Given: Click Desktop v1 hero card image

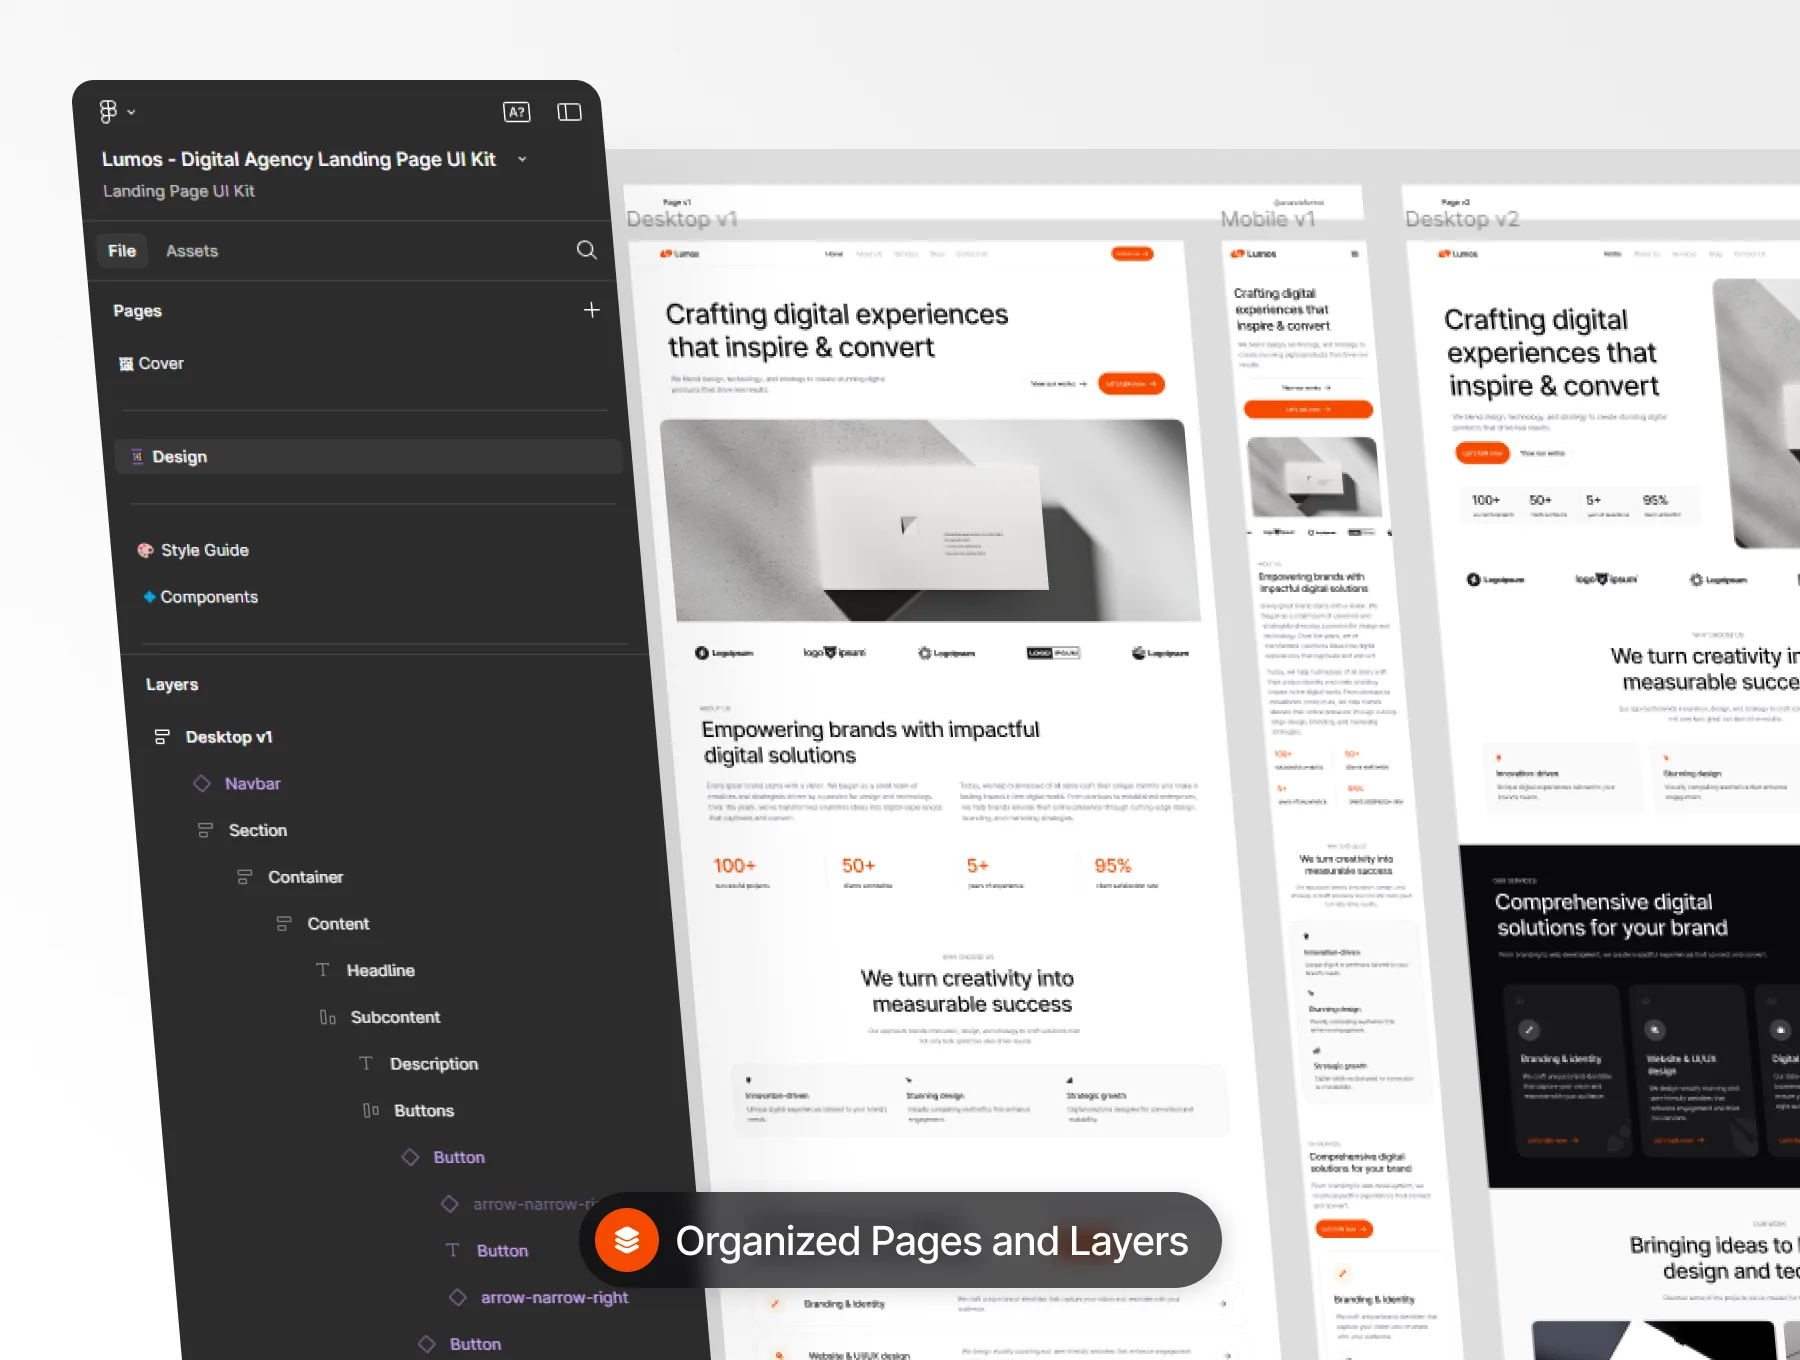Looking at the screenshot, I should click(x=932, y=520).
